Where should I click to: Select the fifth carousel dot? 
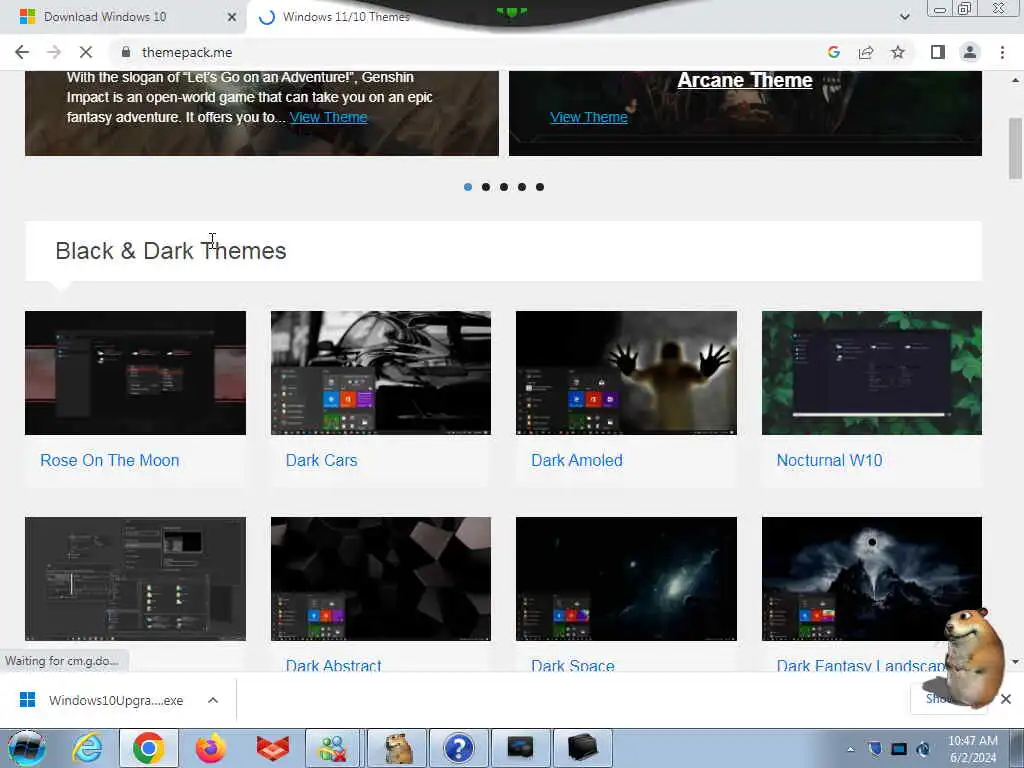539,187
